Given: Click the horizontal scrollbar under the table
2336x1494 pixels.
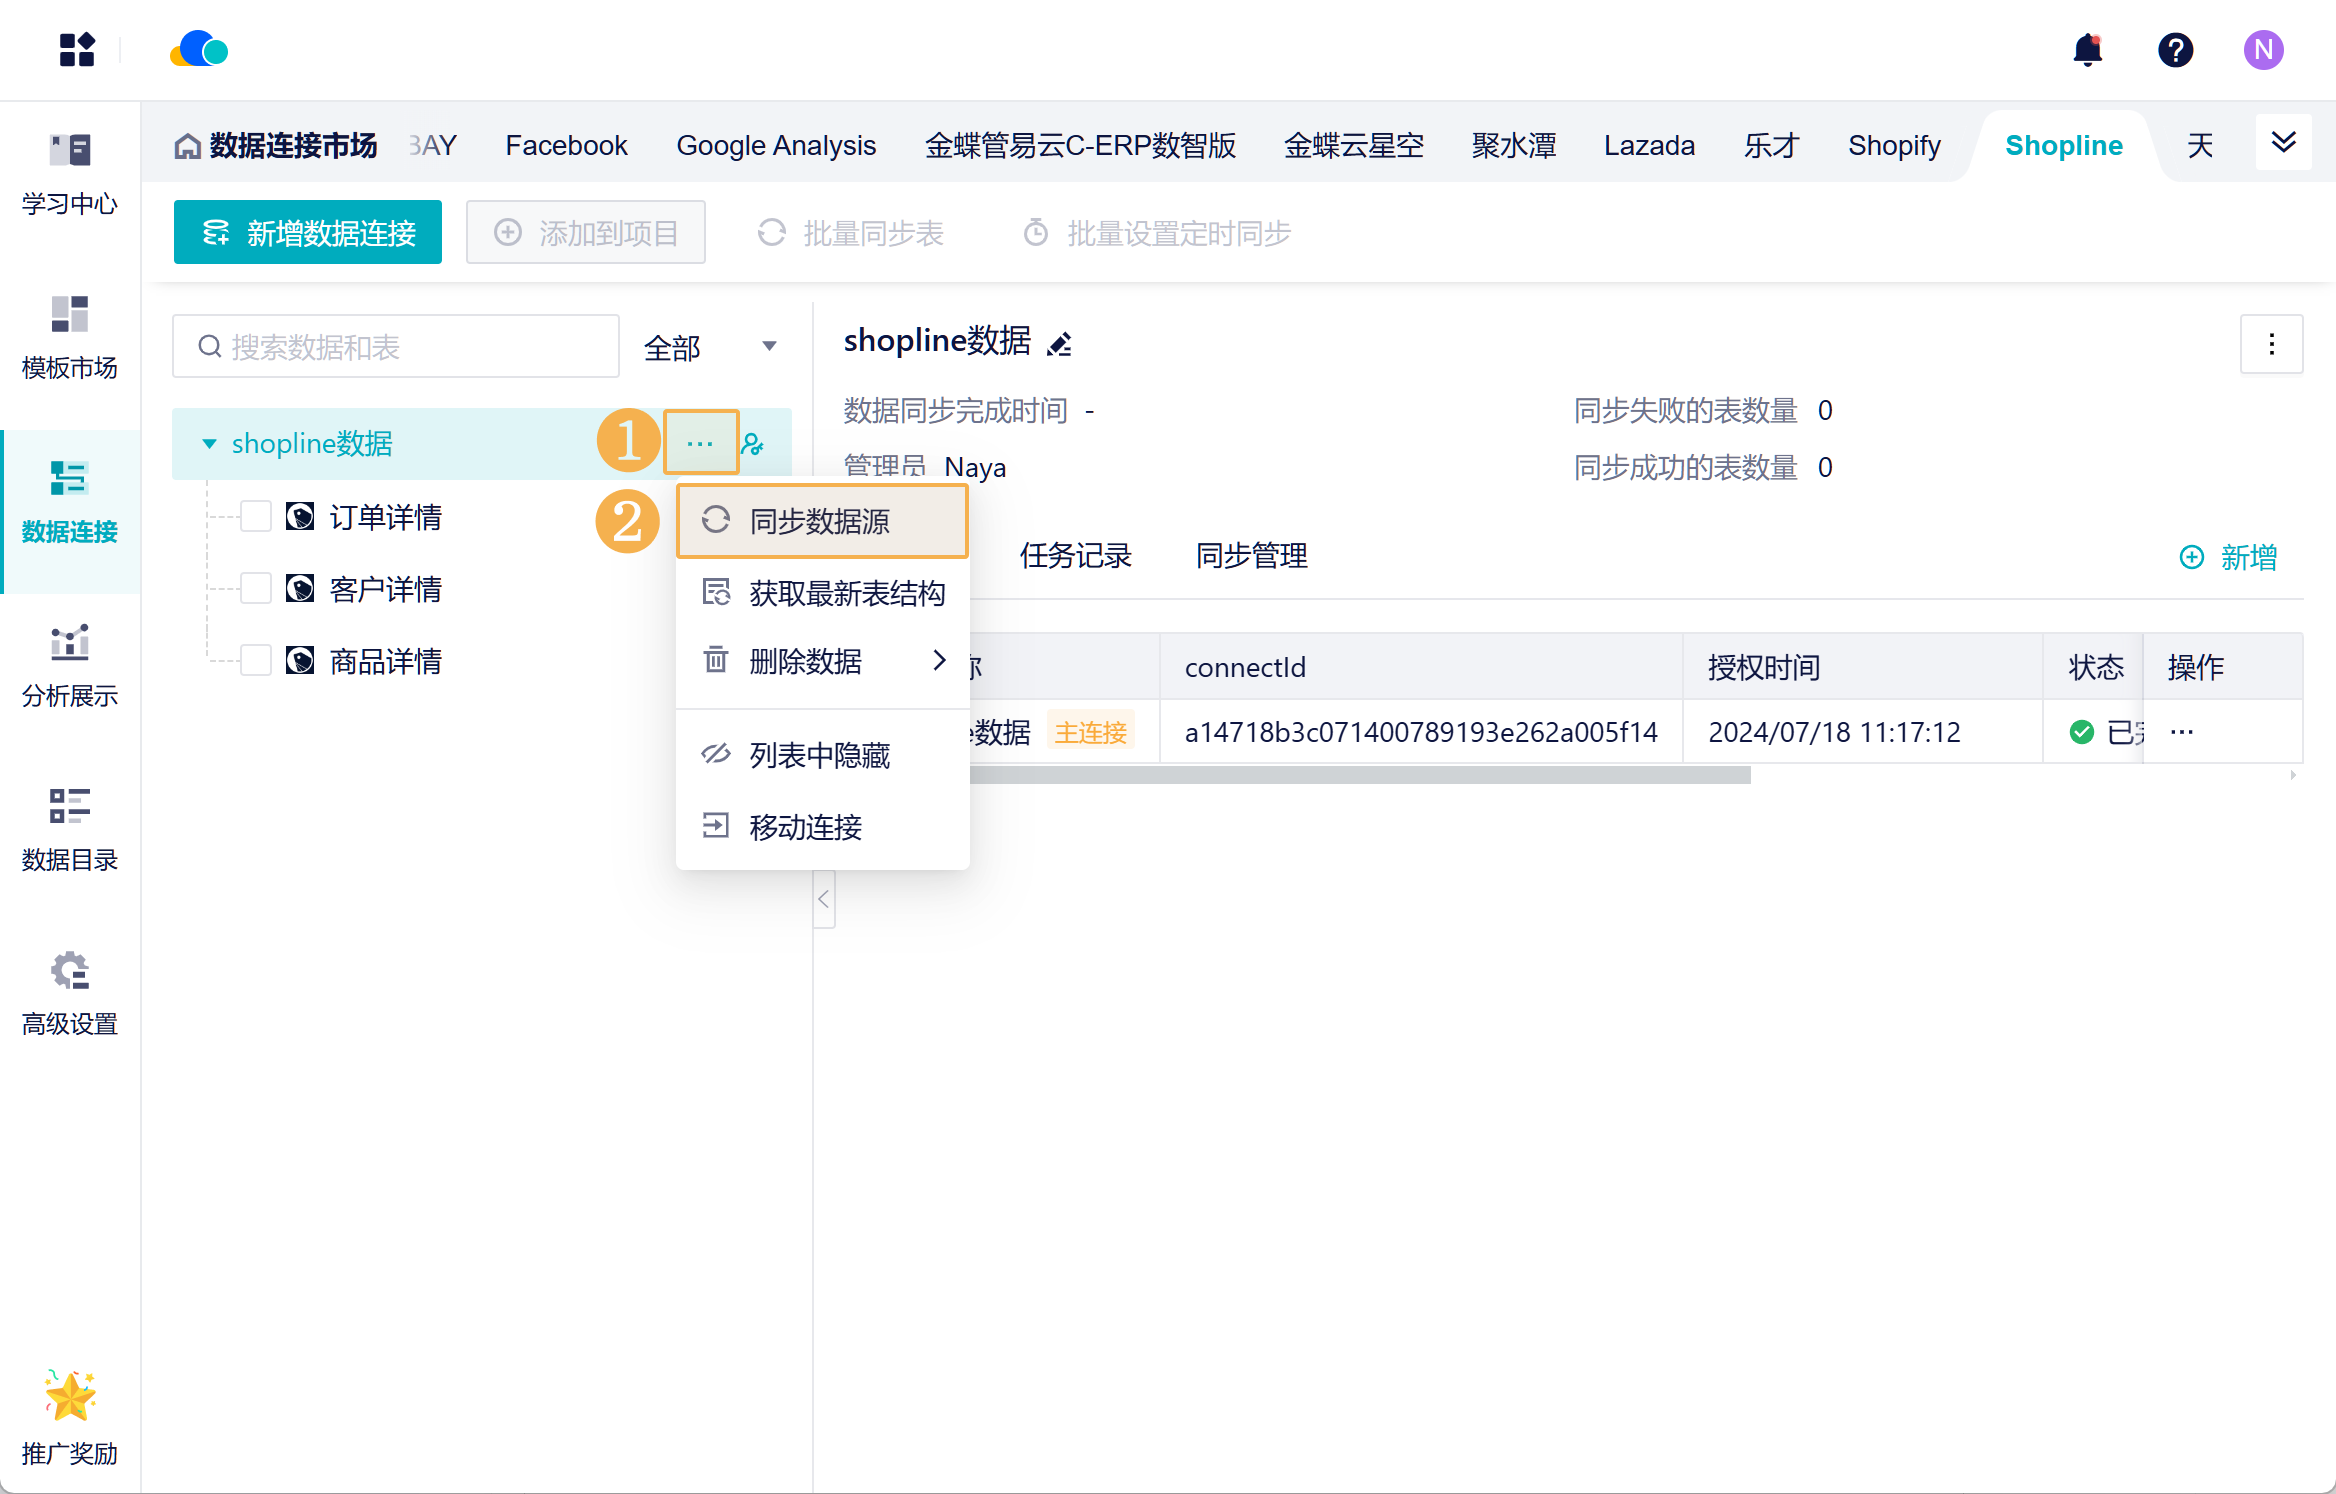Looking at the screenshot, I should 1360,775.
